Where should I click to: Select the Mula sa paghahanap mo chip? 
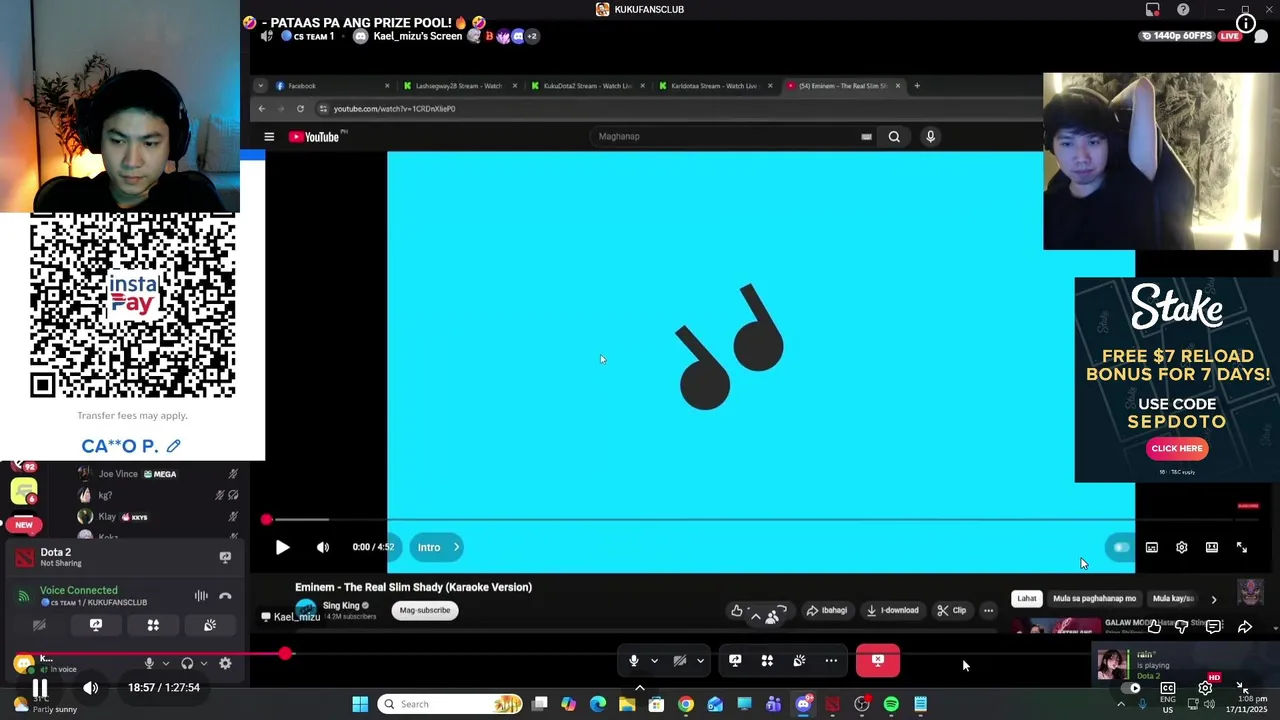(x=1094, y=598)
